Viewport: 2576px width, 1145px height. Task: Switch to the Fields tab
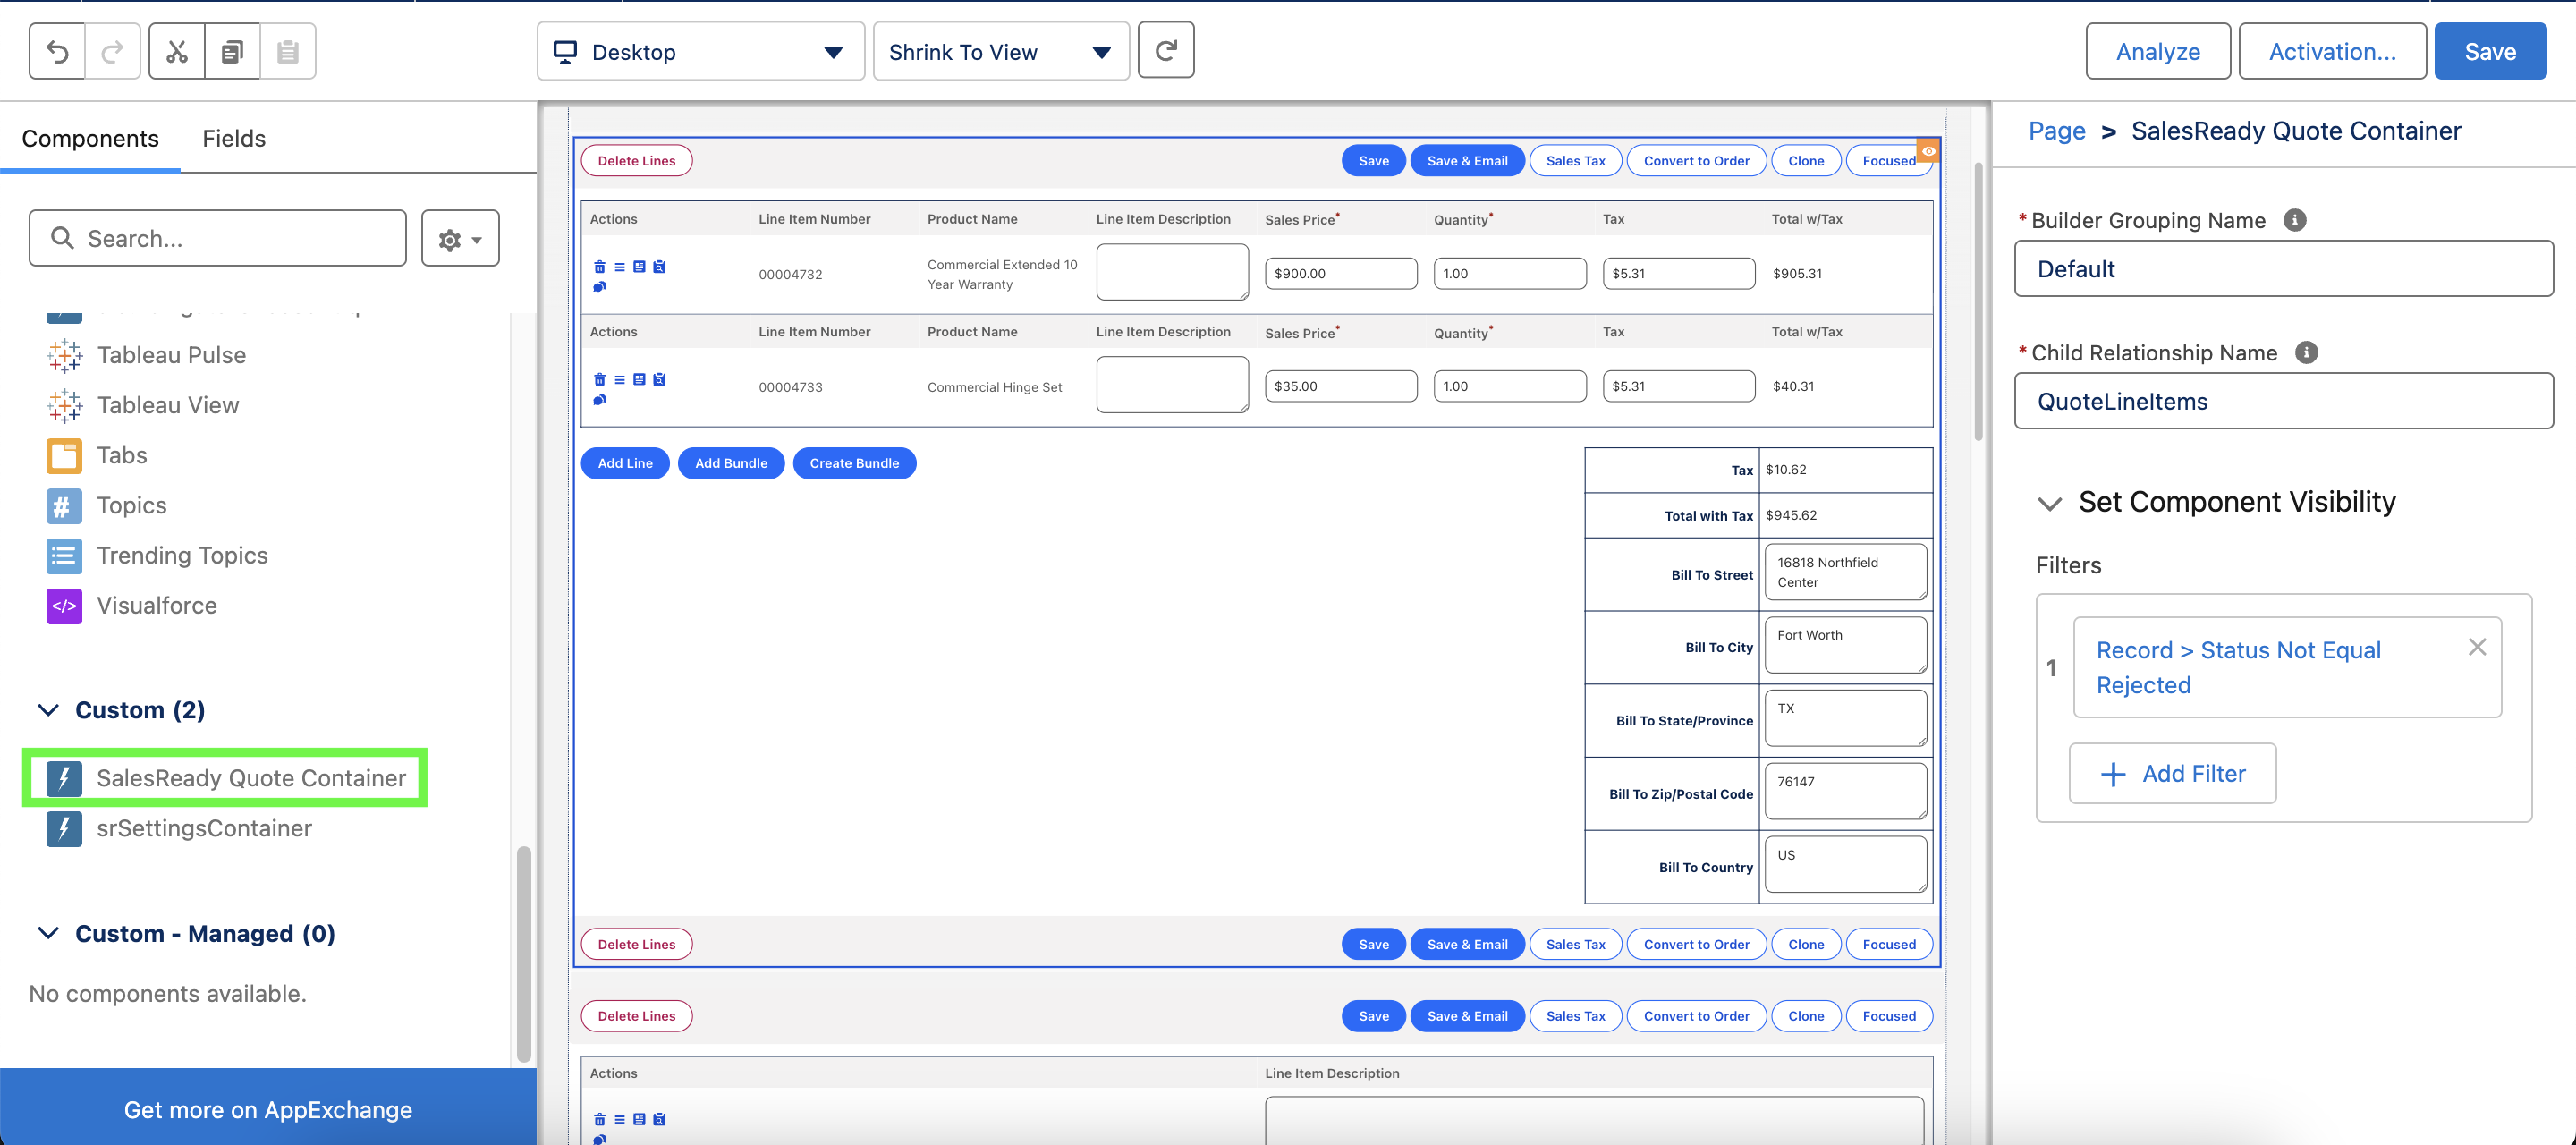coord(233,138)
